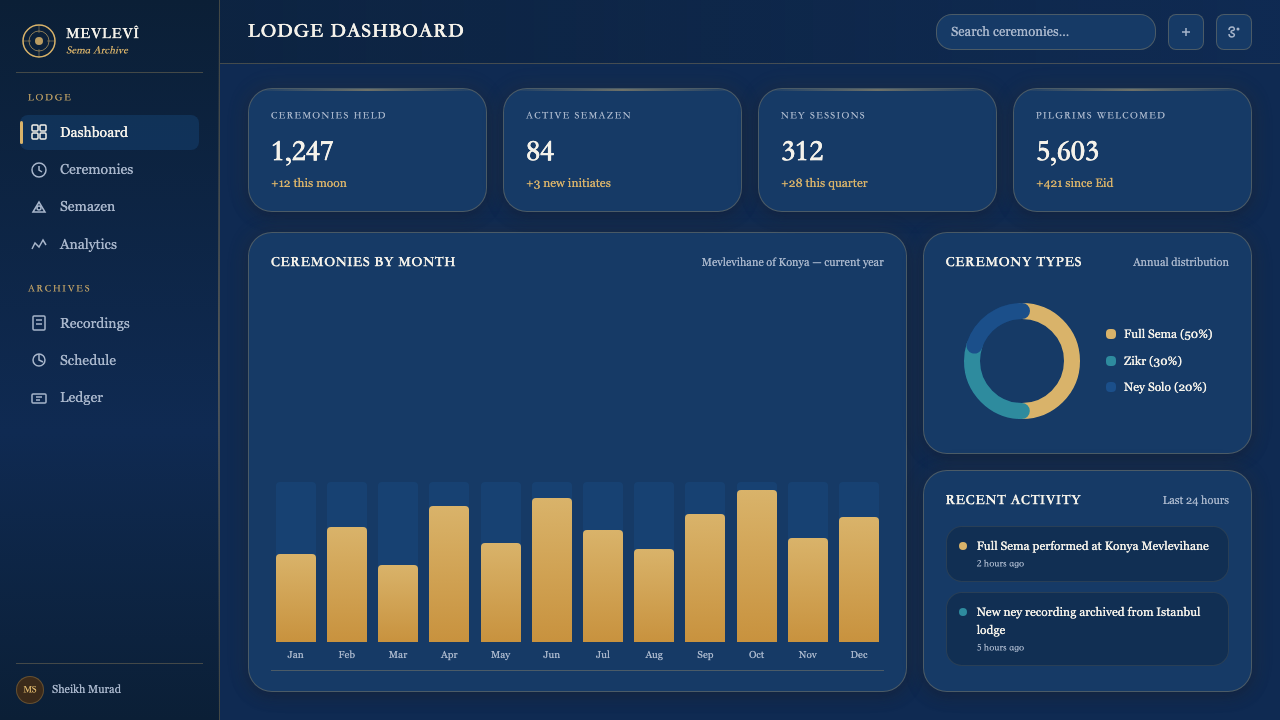Select the Pilgrims Welcomed stat card
Image resolution: width=1280 pixels, height=720 pixels.
(x=1132, y=150)
